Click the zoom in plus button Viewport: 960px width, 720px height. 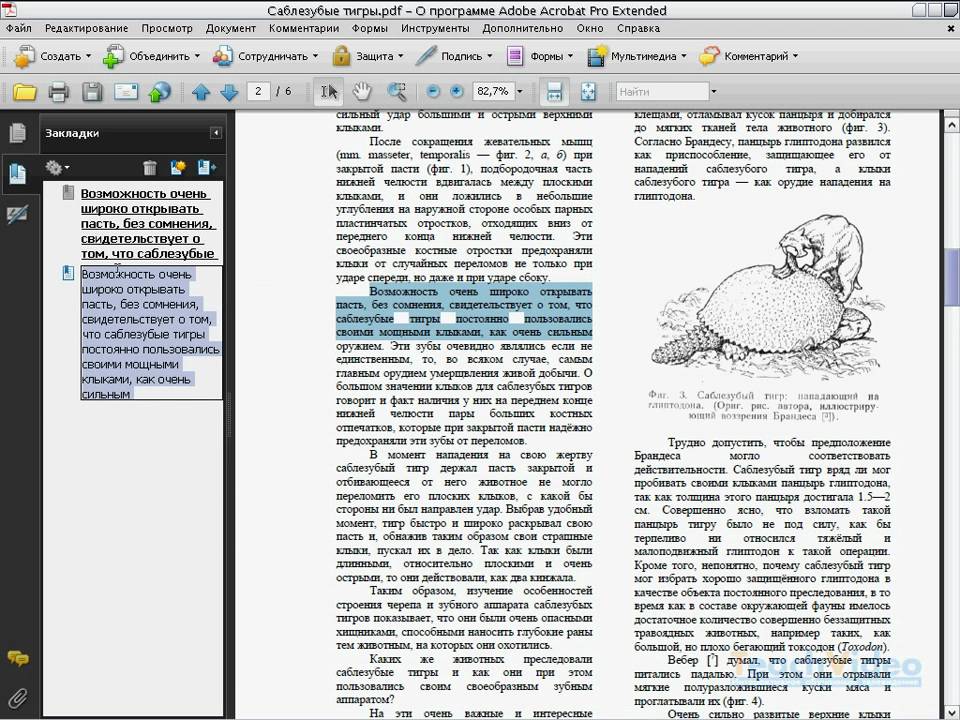(x=456, y=91)
